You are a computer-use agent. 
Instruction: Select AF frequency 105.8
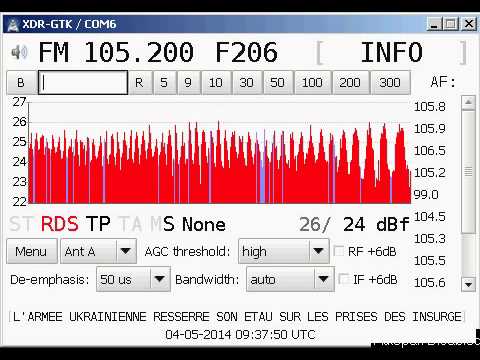click(x=430, y=107)
